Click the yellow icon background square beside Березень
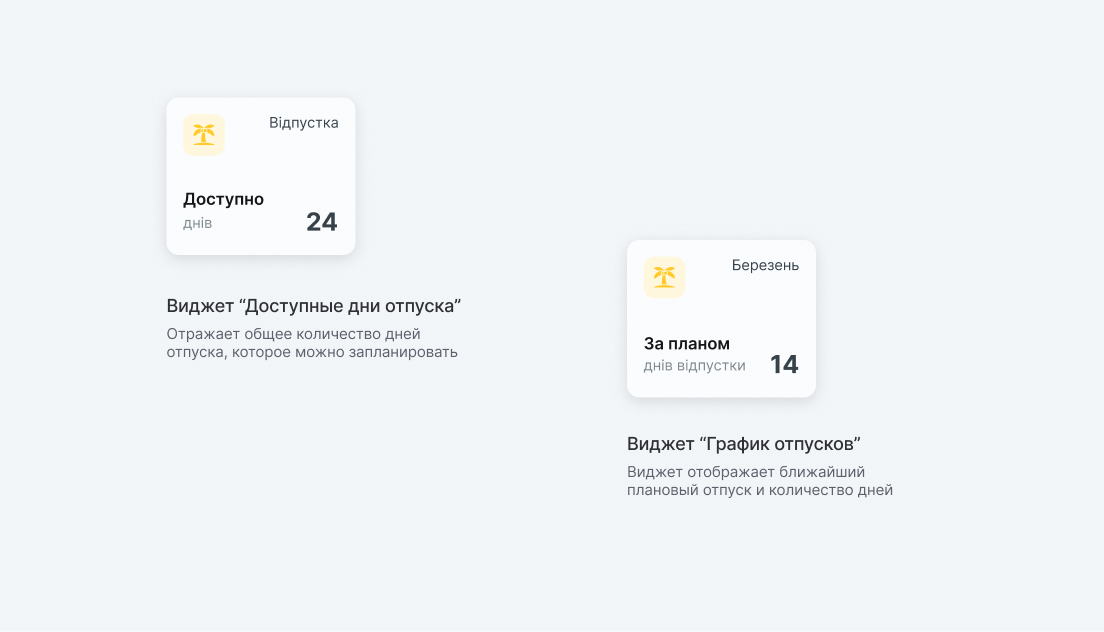Screen dimensions: 1104x632 click(x=650, y=291)
